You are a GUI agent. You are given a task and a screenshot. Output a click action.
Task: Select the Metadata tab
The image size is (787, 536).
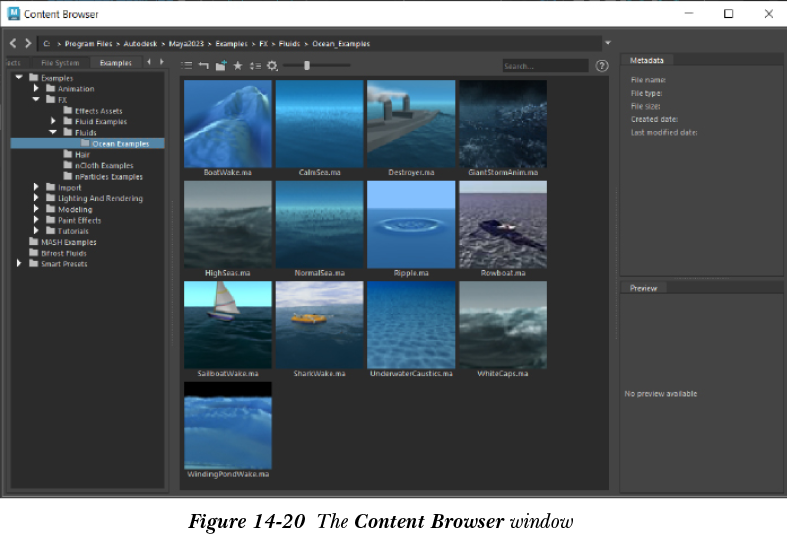(648, 61)
